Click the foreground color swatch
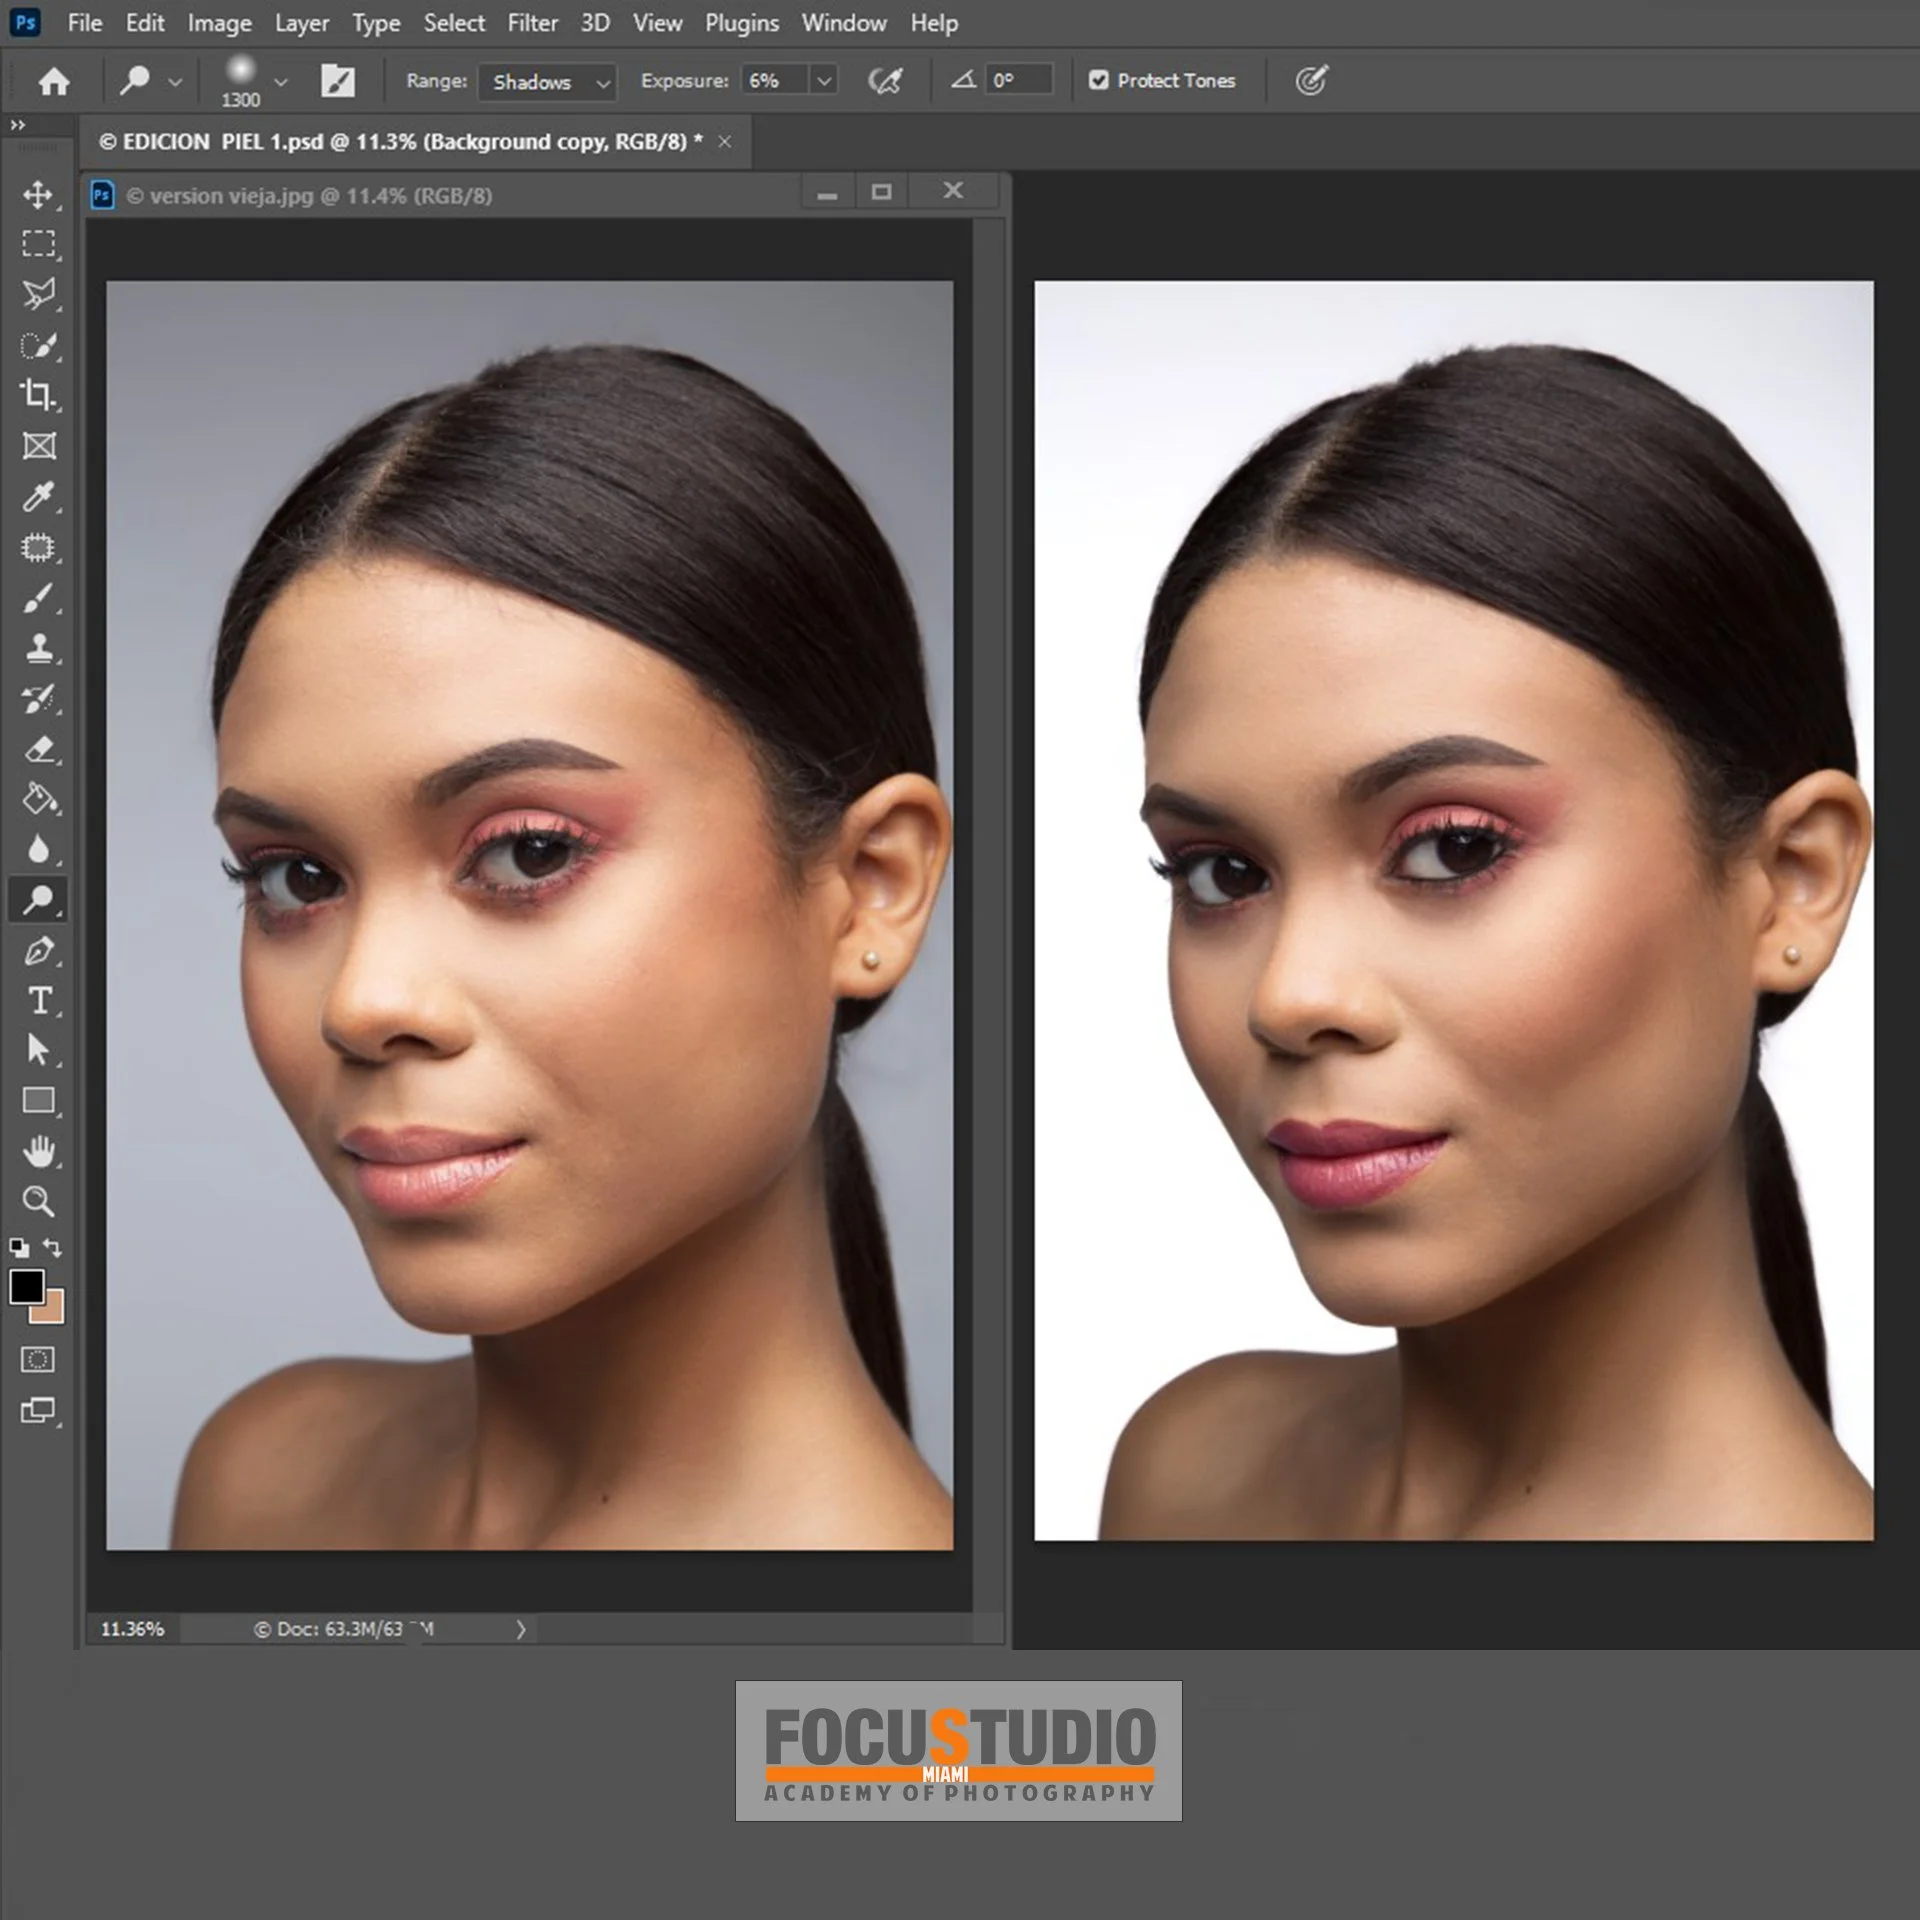This screenshot has width=1920, height=1920. click(x=27, y=1286)
